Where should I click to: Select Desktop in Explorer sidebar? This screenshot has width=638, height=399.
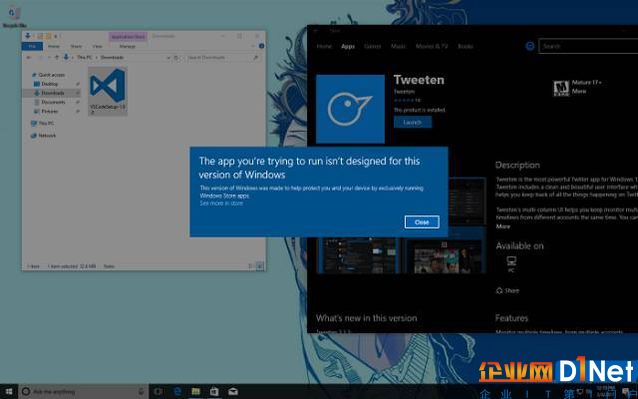(46, 84)
